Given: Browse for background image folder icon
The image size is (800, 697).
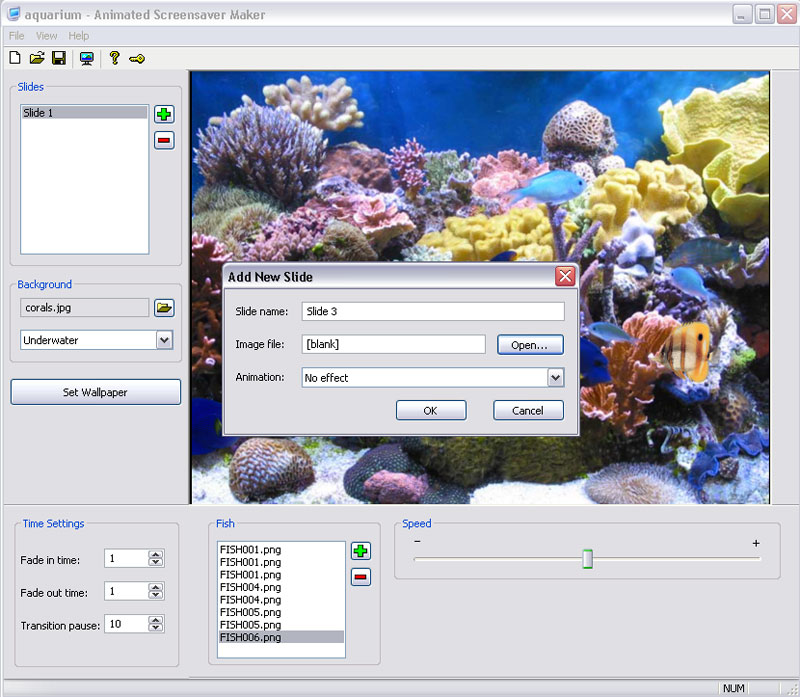Looking at the screenshot, I should click(x=165, y=308).
